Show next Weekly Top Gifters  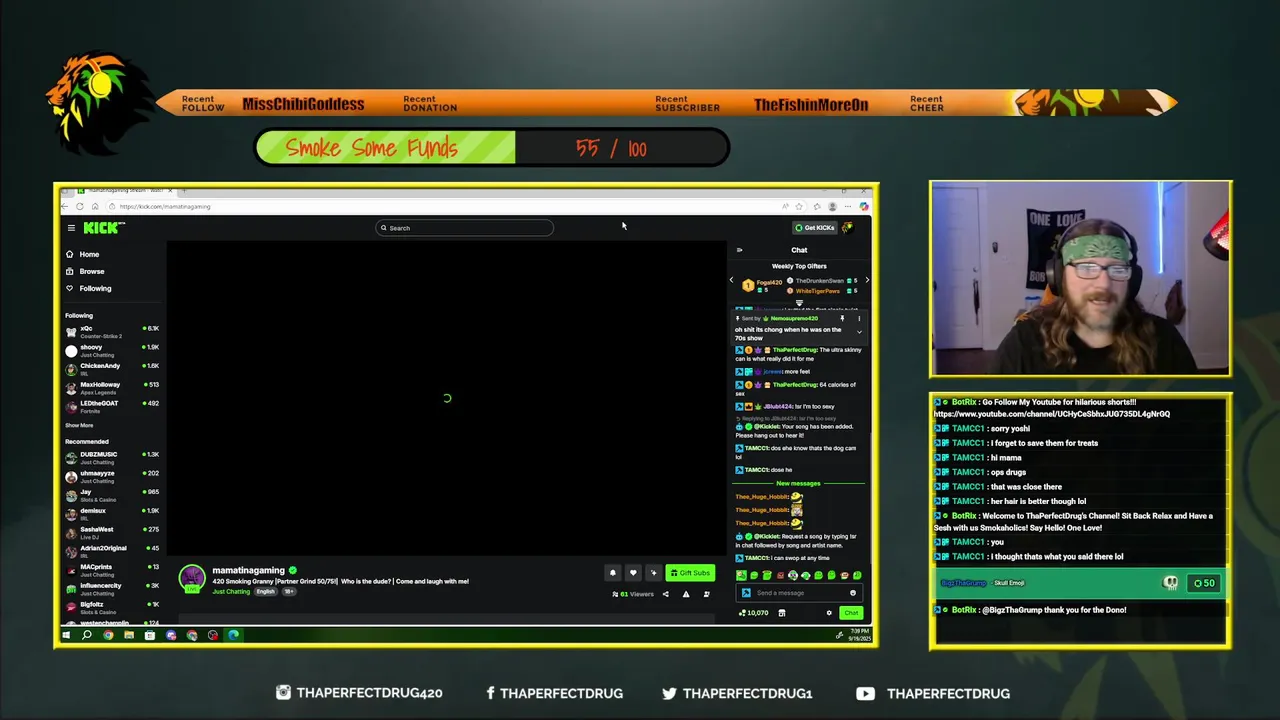(x=867, y=280)
